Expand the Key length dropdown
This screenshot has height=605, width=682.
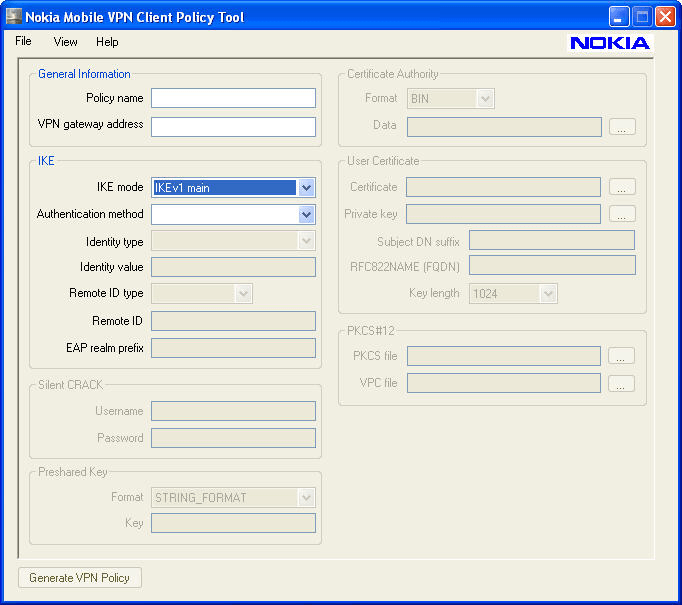click(547, 294)
